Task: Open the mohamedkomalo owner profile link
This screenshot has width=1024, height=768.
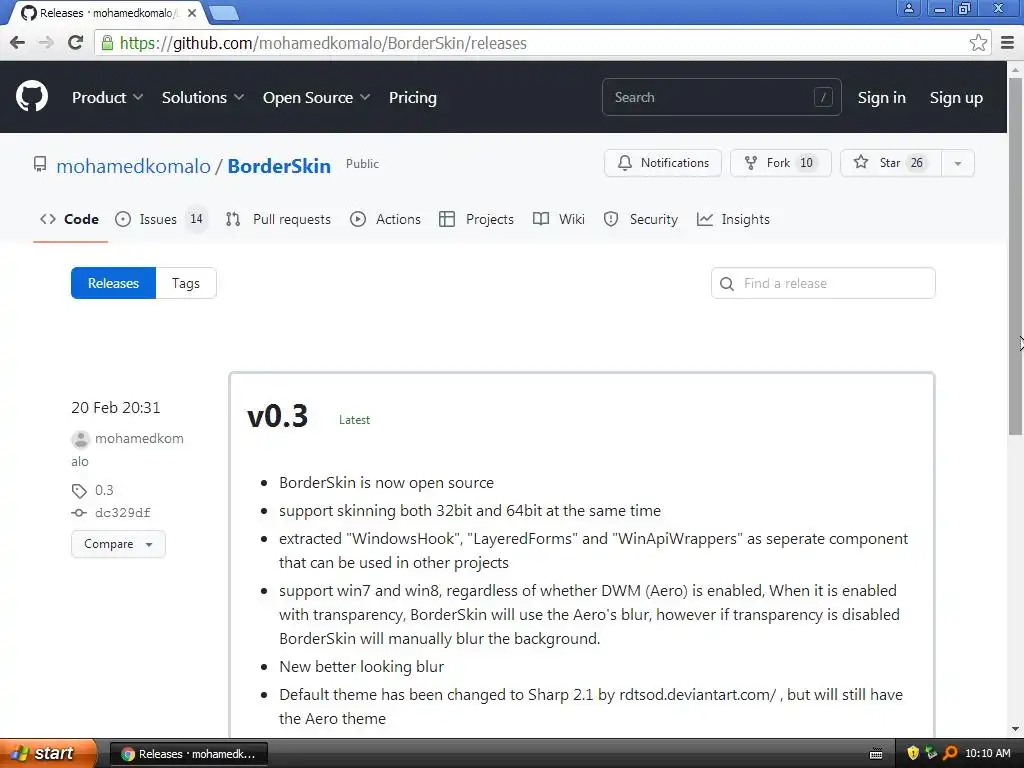Action: 133,166
